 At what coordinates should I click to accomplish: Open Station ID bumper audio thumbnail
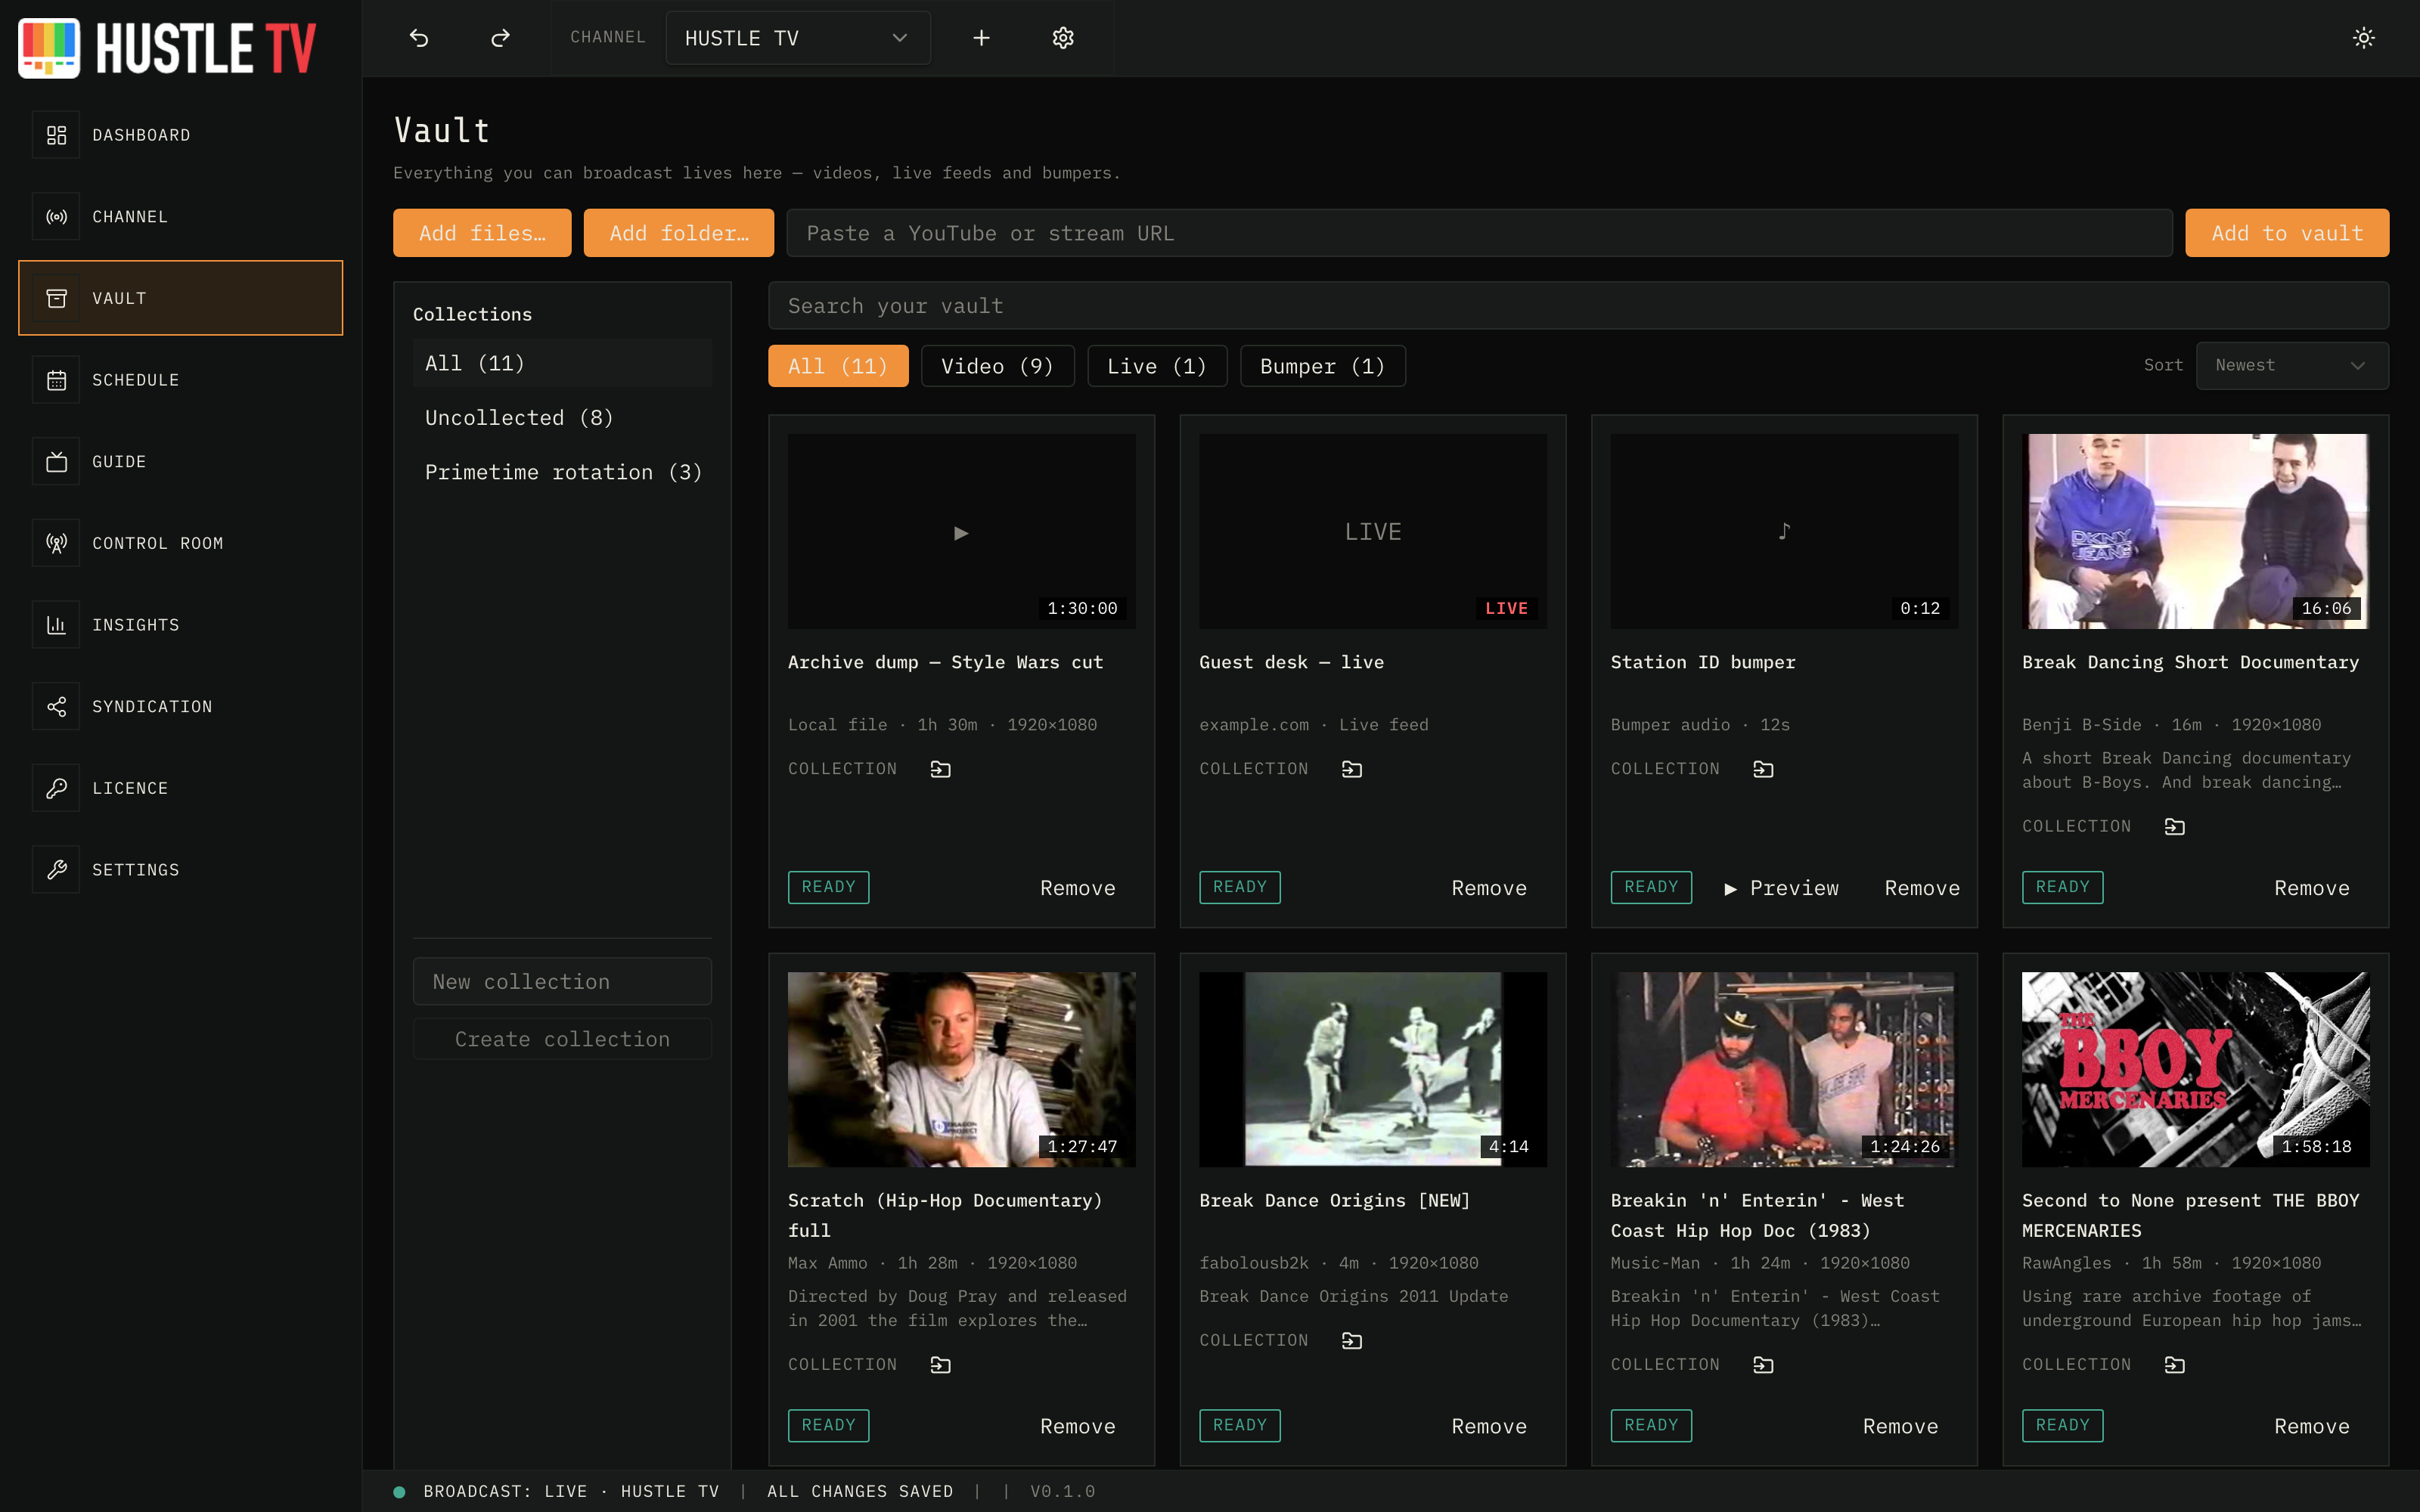(1784, 531)
